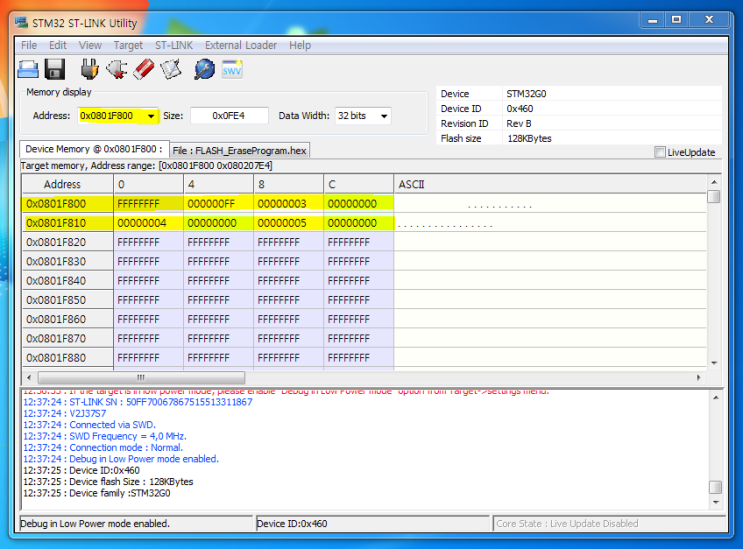Connect to the target via plug icon
Viewport: 743px width, 549px height.
click(89, 69)
